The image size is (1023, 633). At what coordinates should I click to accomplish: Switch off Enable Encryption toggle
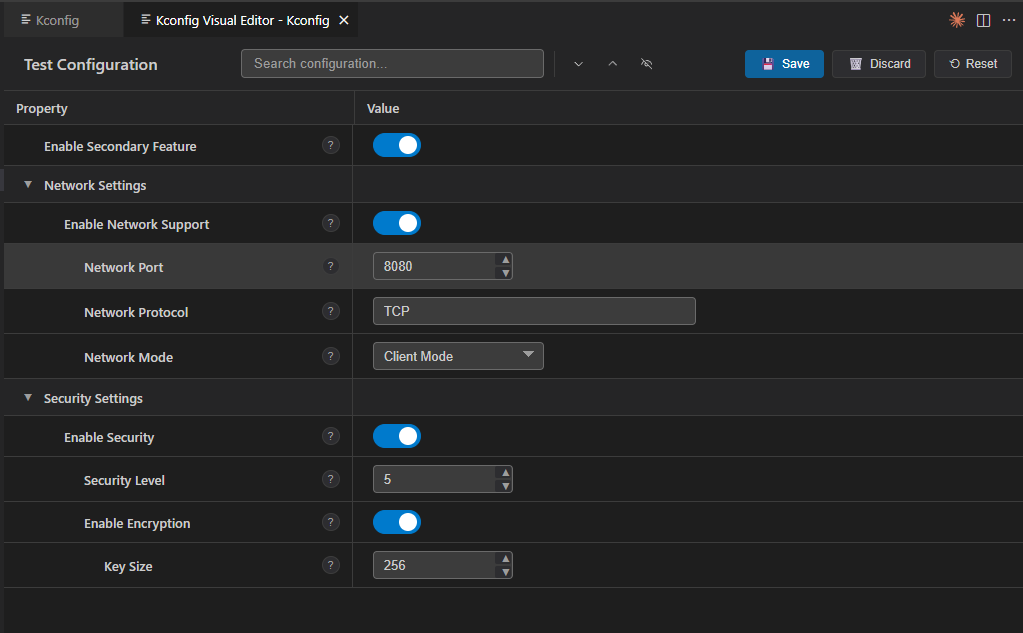[x=397, y=523]
